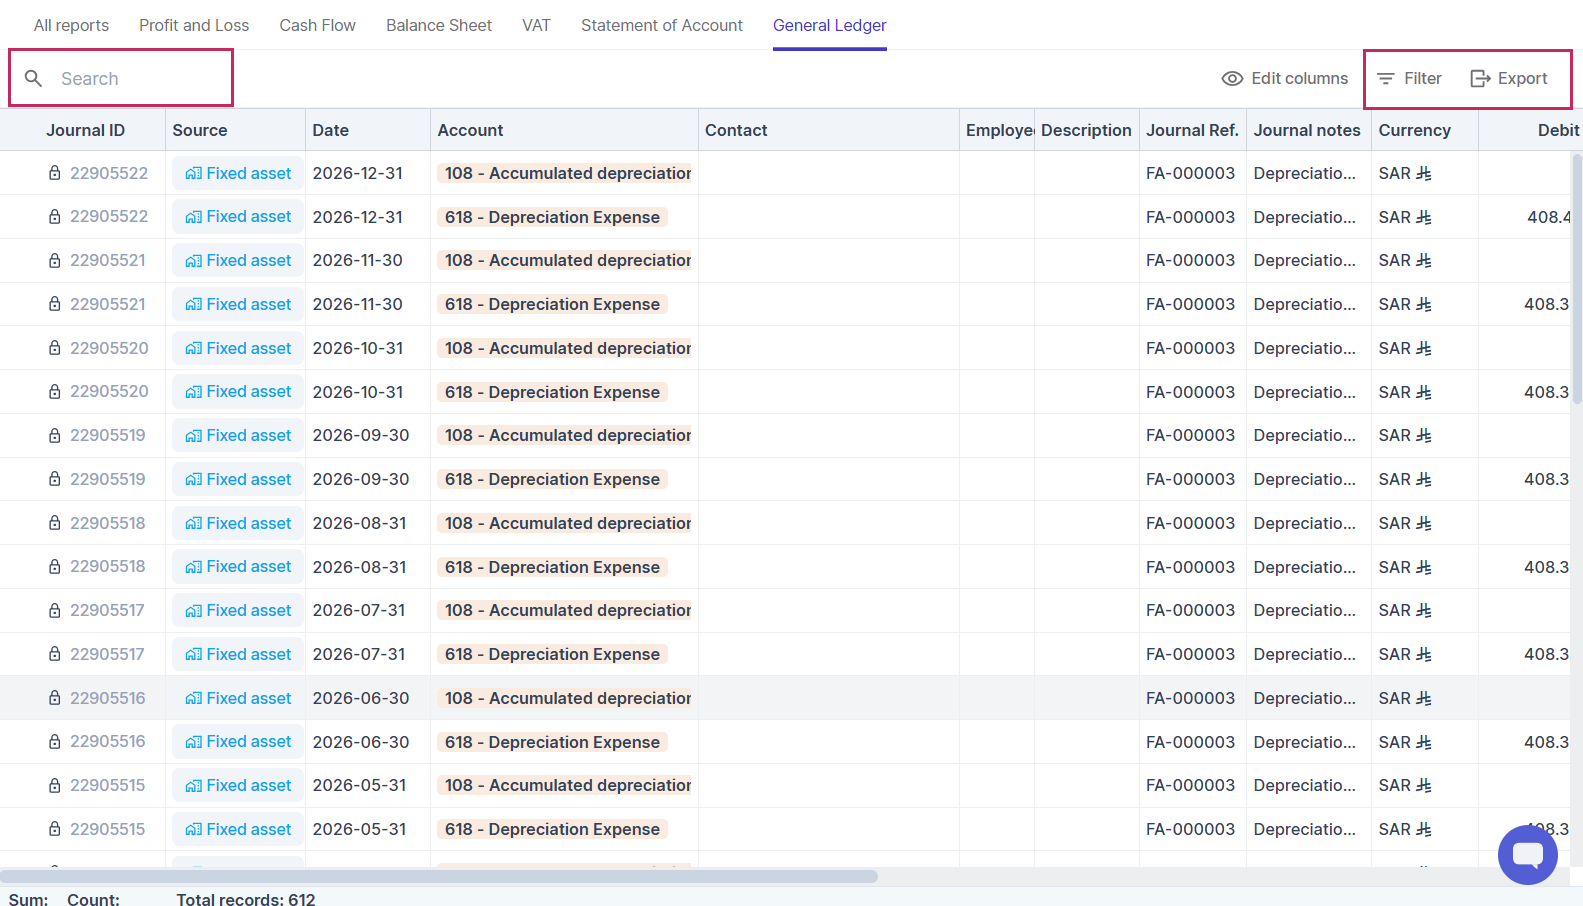Open the Balance Sheet tab
Screen dimensions: 1583x906
click(x=439, y=25)
